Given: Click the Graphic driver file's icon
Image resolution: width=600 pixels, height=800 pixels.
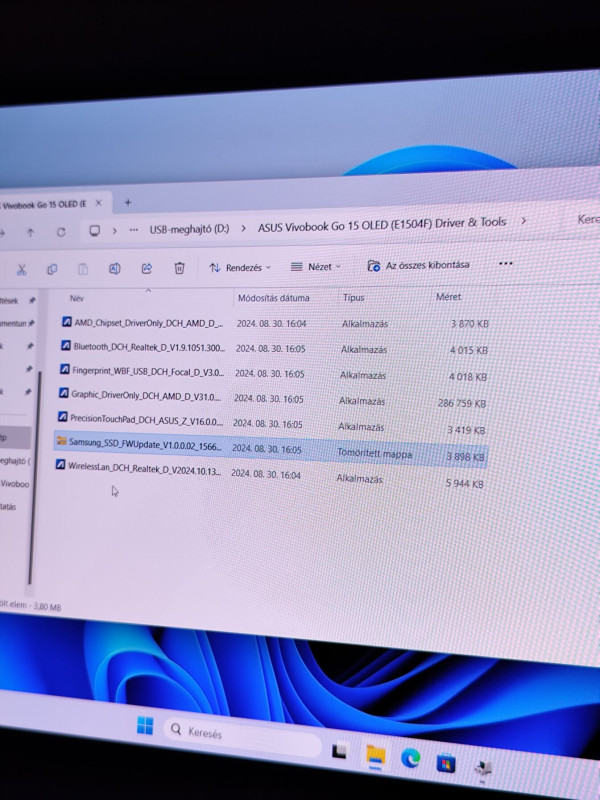Looking at the screenshot, I should click(63, 393).
